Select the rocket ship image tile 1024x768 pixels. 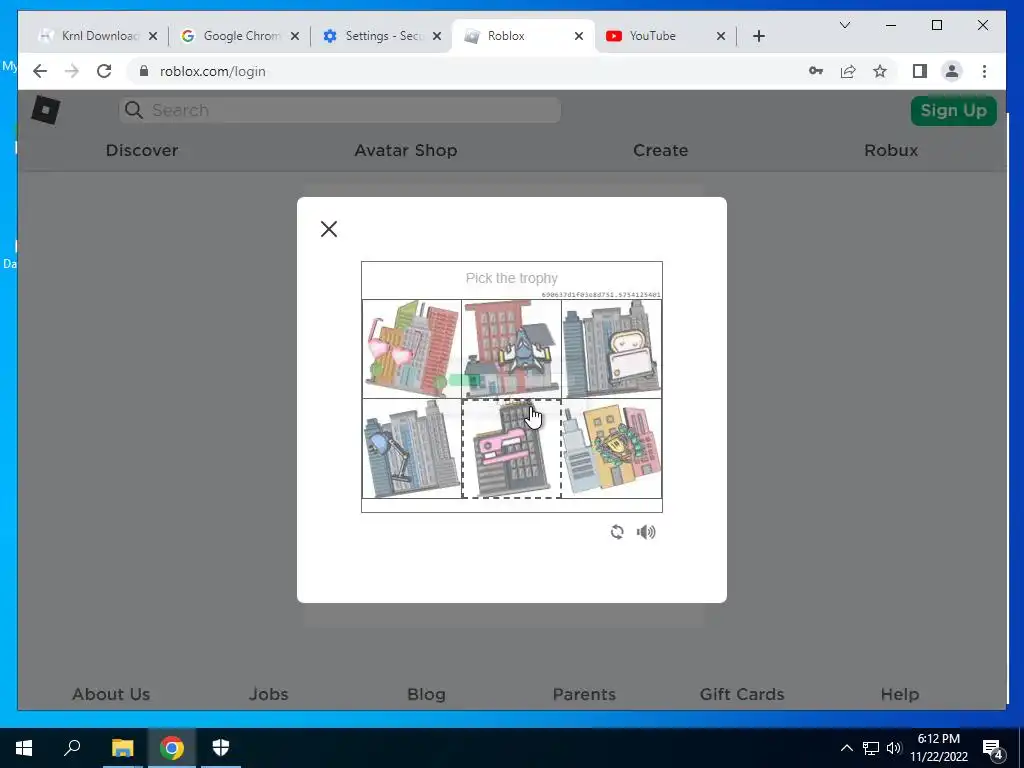[511, 349]
